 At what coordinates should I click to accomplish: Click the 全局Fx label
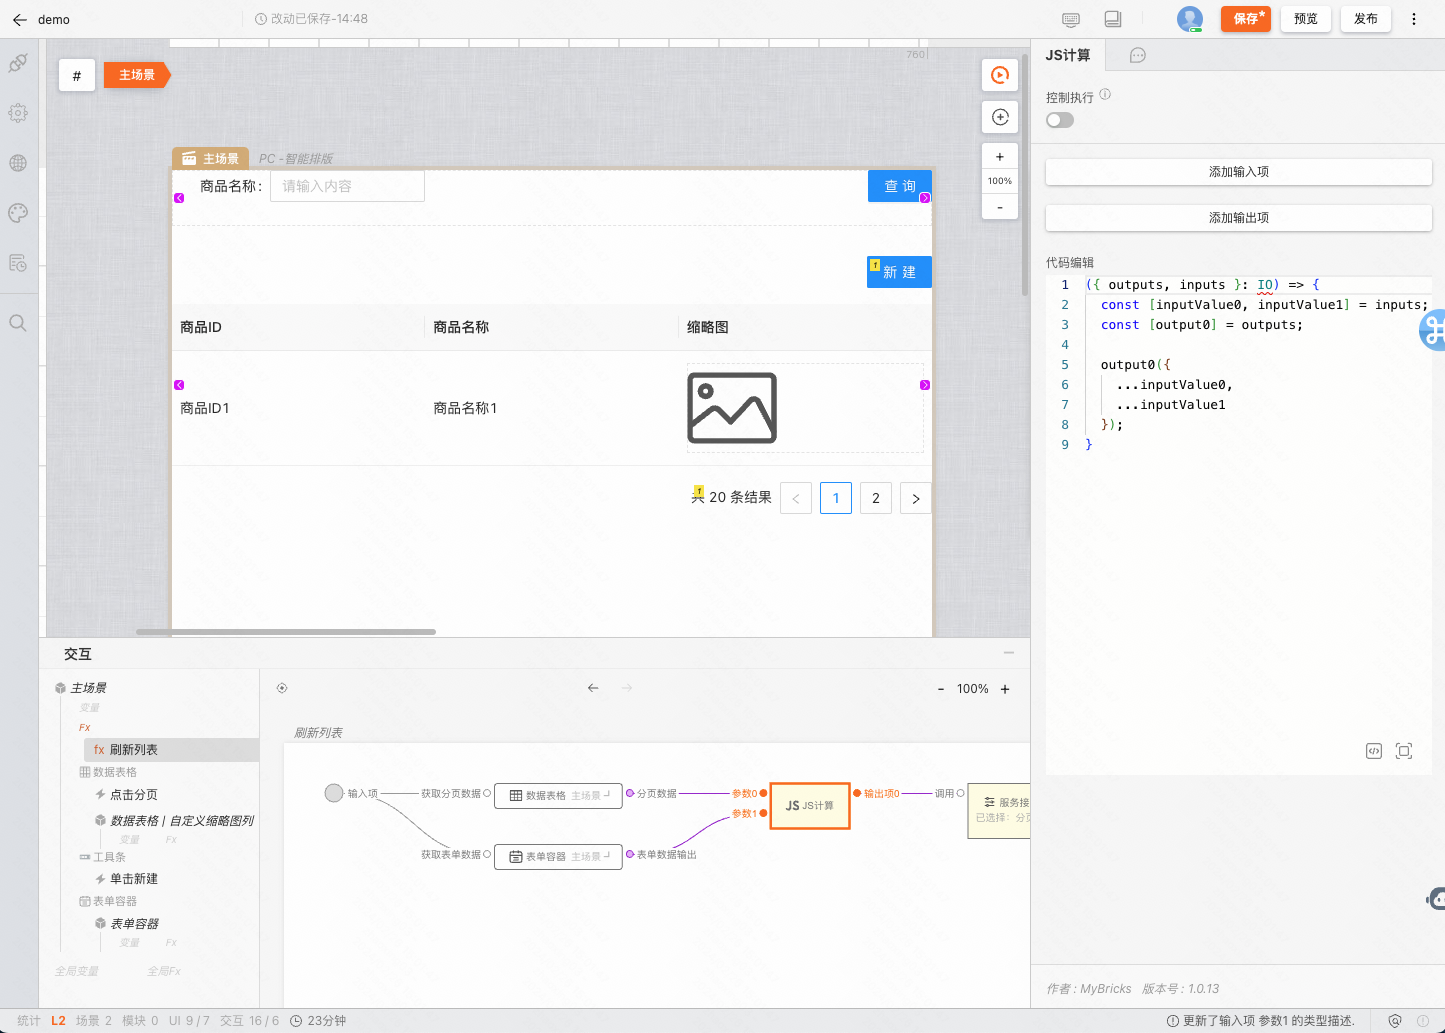164,971
